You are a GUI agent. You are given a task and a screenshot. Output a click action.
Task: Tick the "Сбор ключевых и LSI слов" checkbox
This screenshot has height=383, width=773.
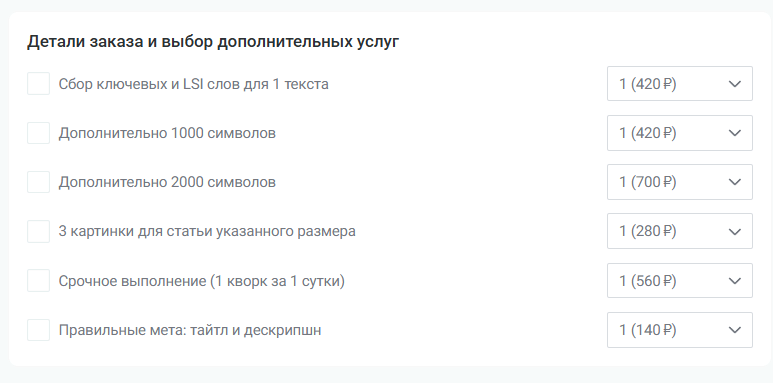pos(38,83)
